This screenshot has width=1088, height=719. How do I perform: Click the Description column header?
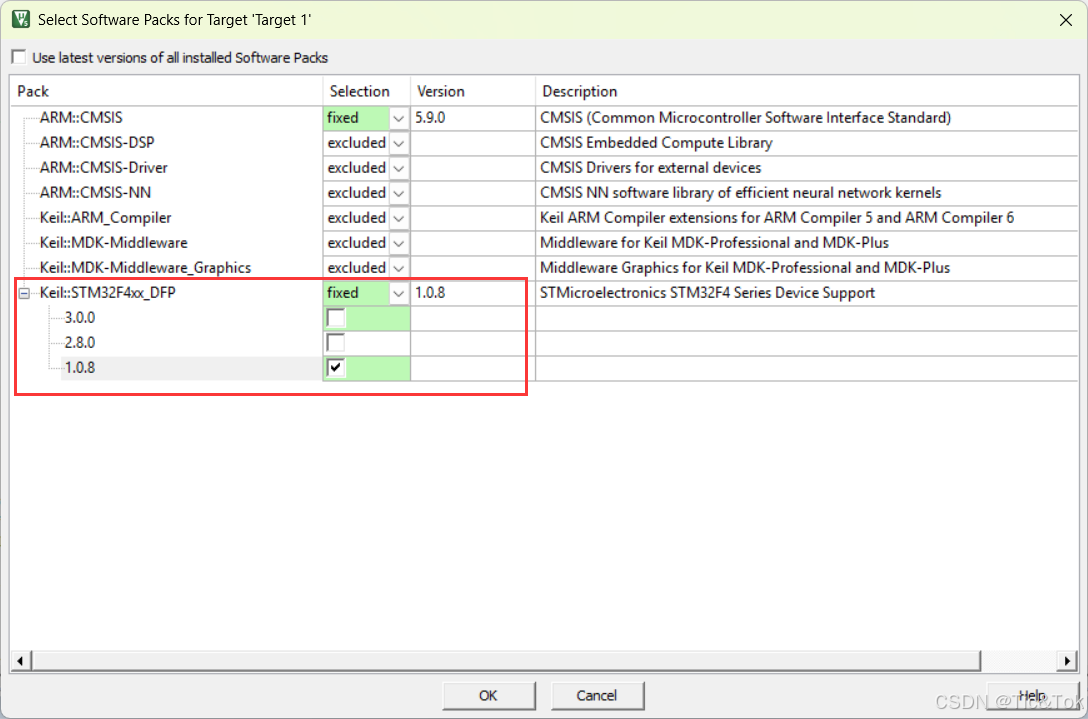tap(806, 92)
